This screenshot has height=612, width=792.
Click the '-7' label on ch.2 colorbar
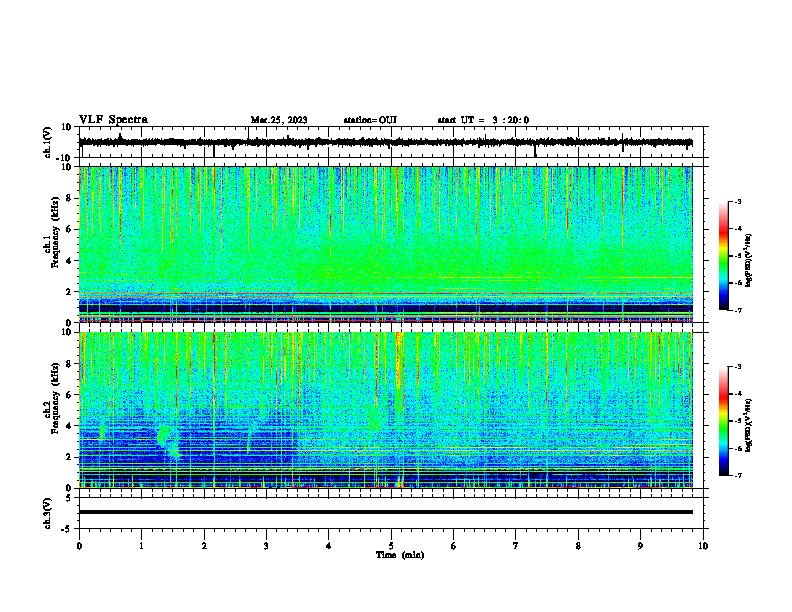pyautogui.click(x=737, y=475)
